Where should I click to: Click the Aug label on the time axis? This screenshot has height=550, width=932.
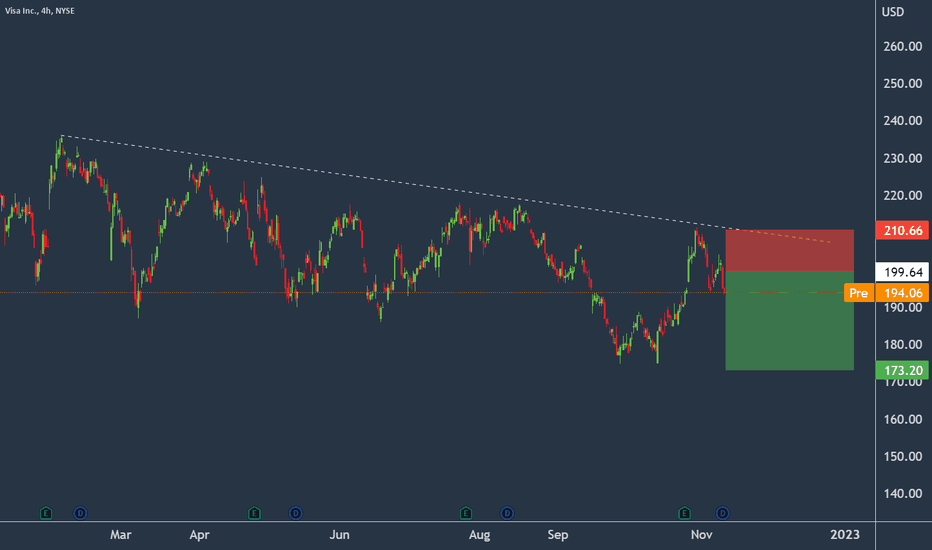[480, 535]
